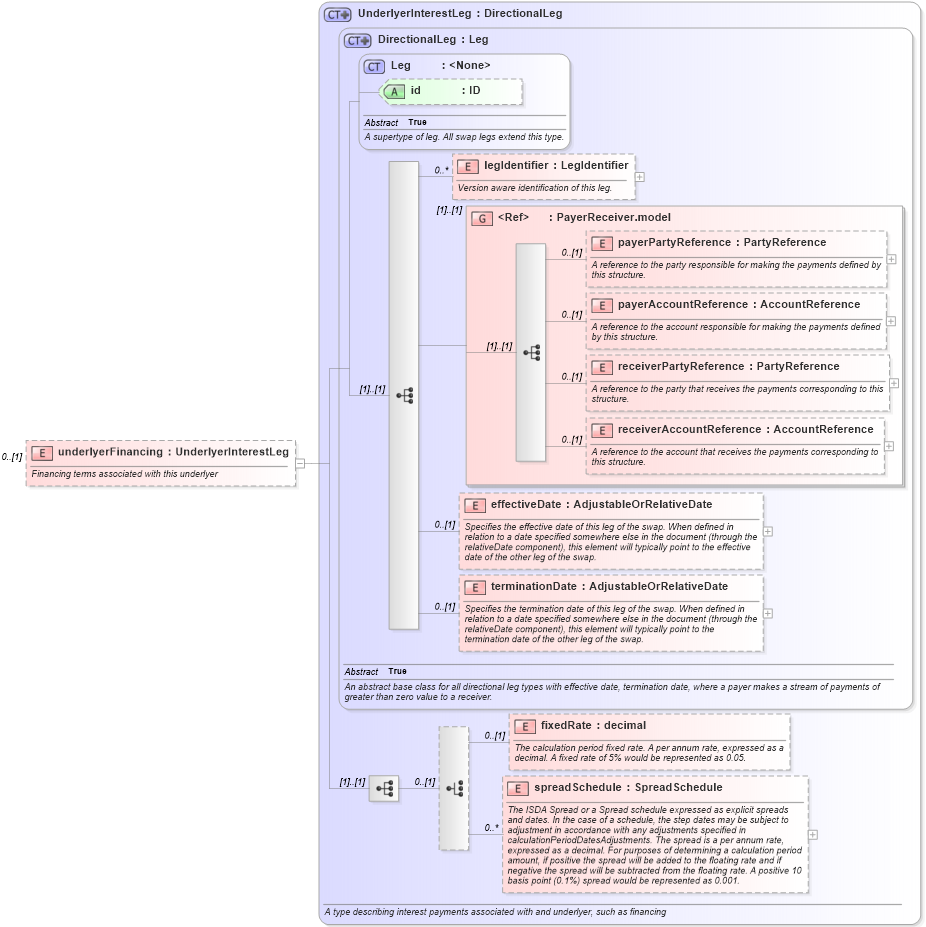Click the receiverPartyReference : PartyReference label
The height and width of the screenshot is (927, 926).
[x=729, y=367]
